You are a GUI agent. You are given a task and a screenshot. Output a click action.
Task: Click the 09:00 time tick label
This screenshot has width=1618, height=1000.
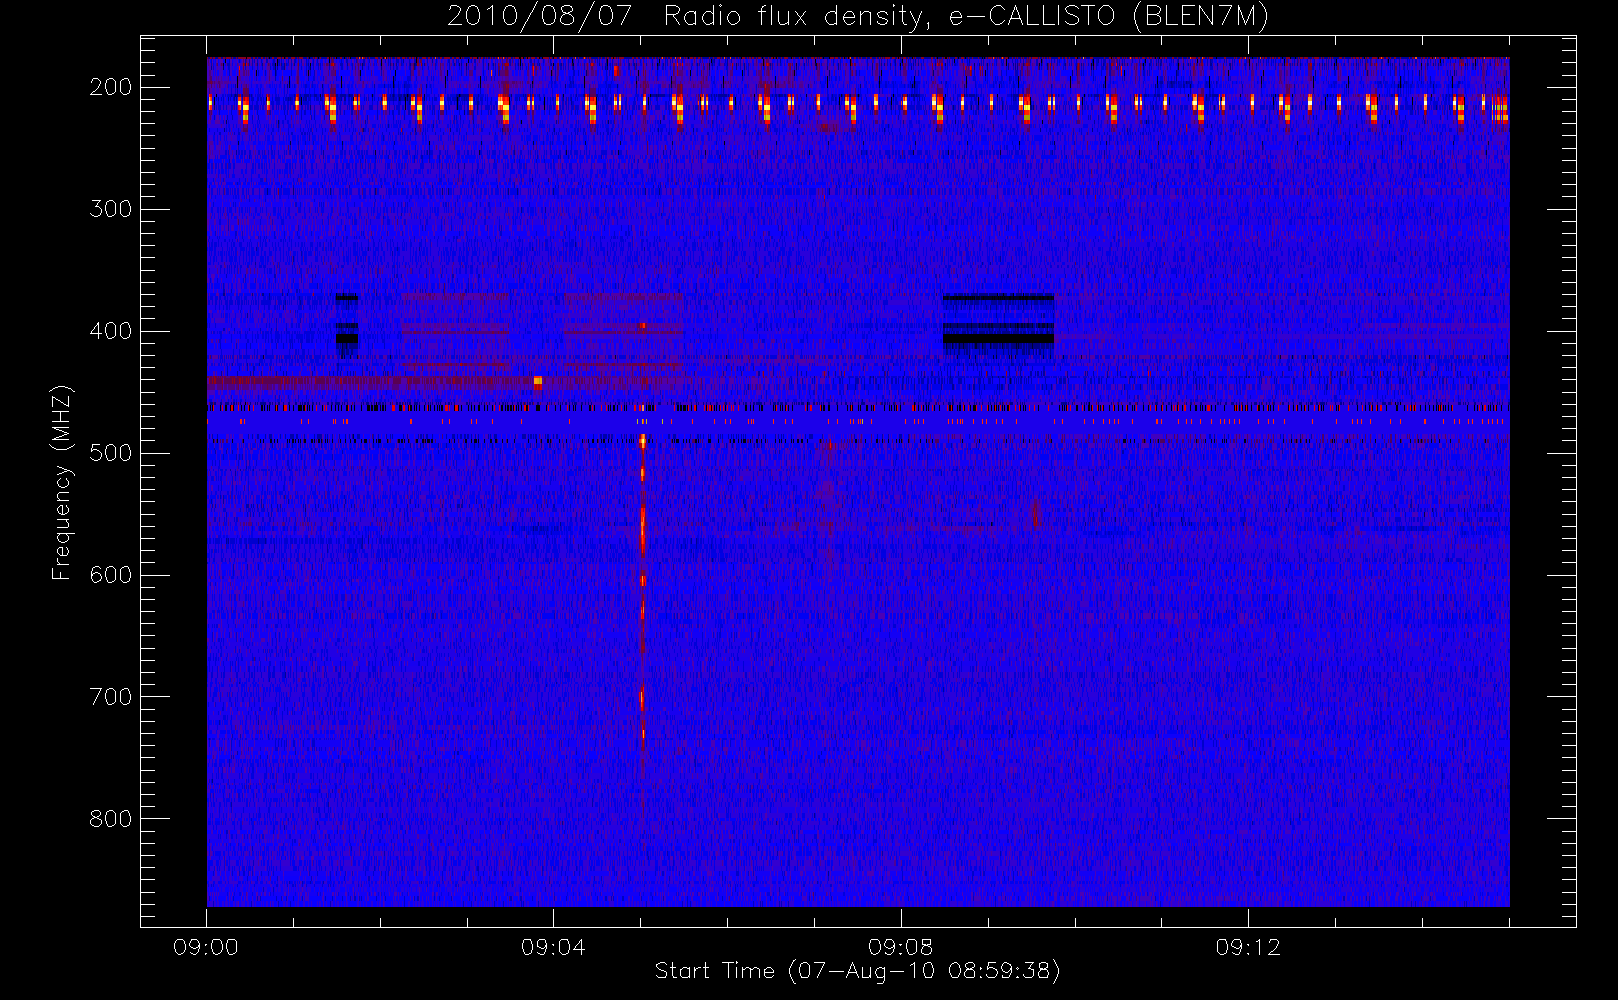(206, 947)
